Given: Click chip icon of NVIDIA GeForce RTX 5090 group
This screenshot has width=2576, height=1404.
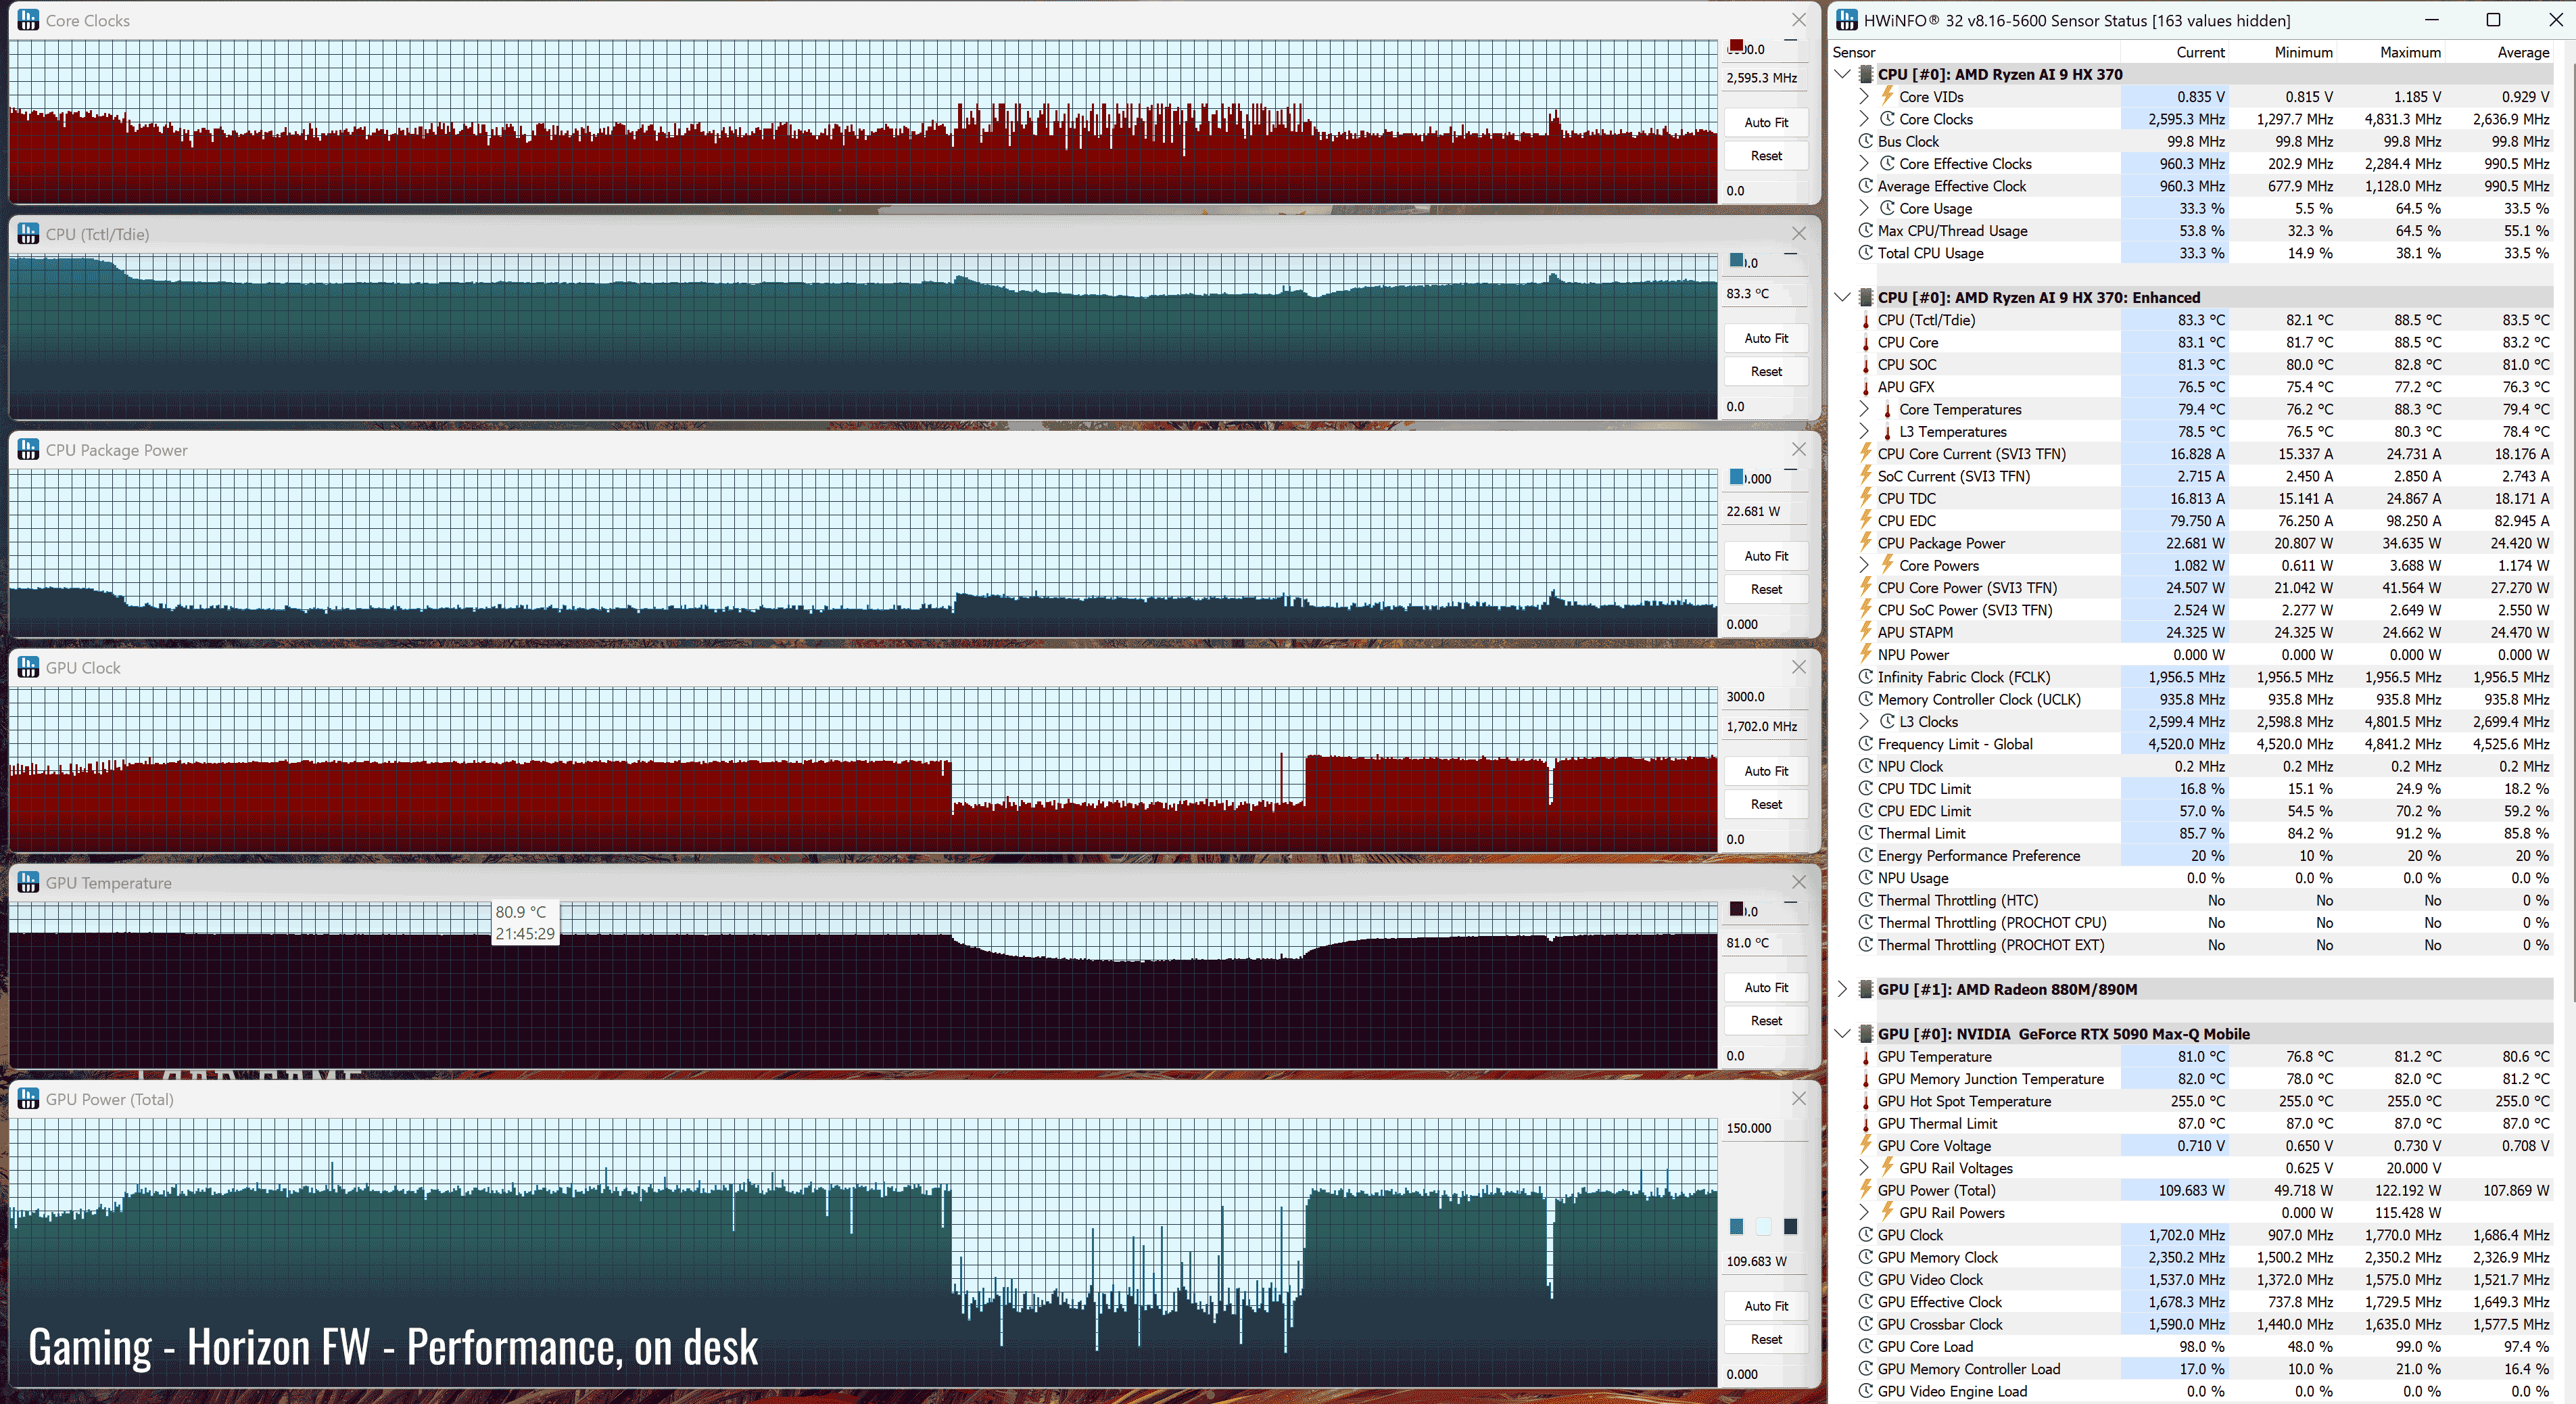Looking at the screenshot, I should click(1865, 1033).
